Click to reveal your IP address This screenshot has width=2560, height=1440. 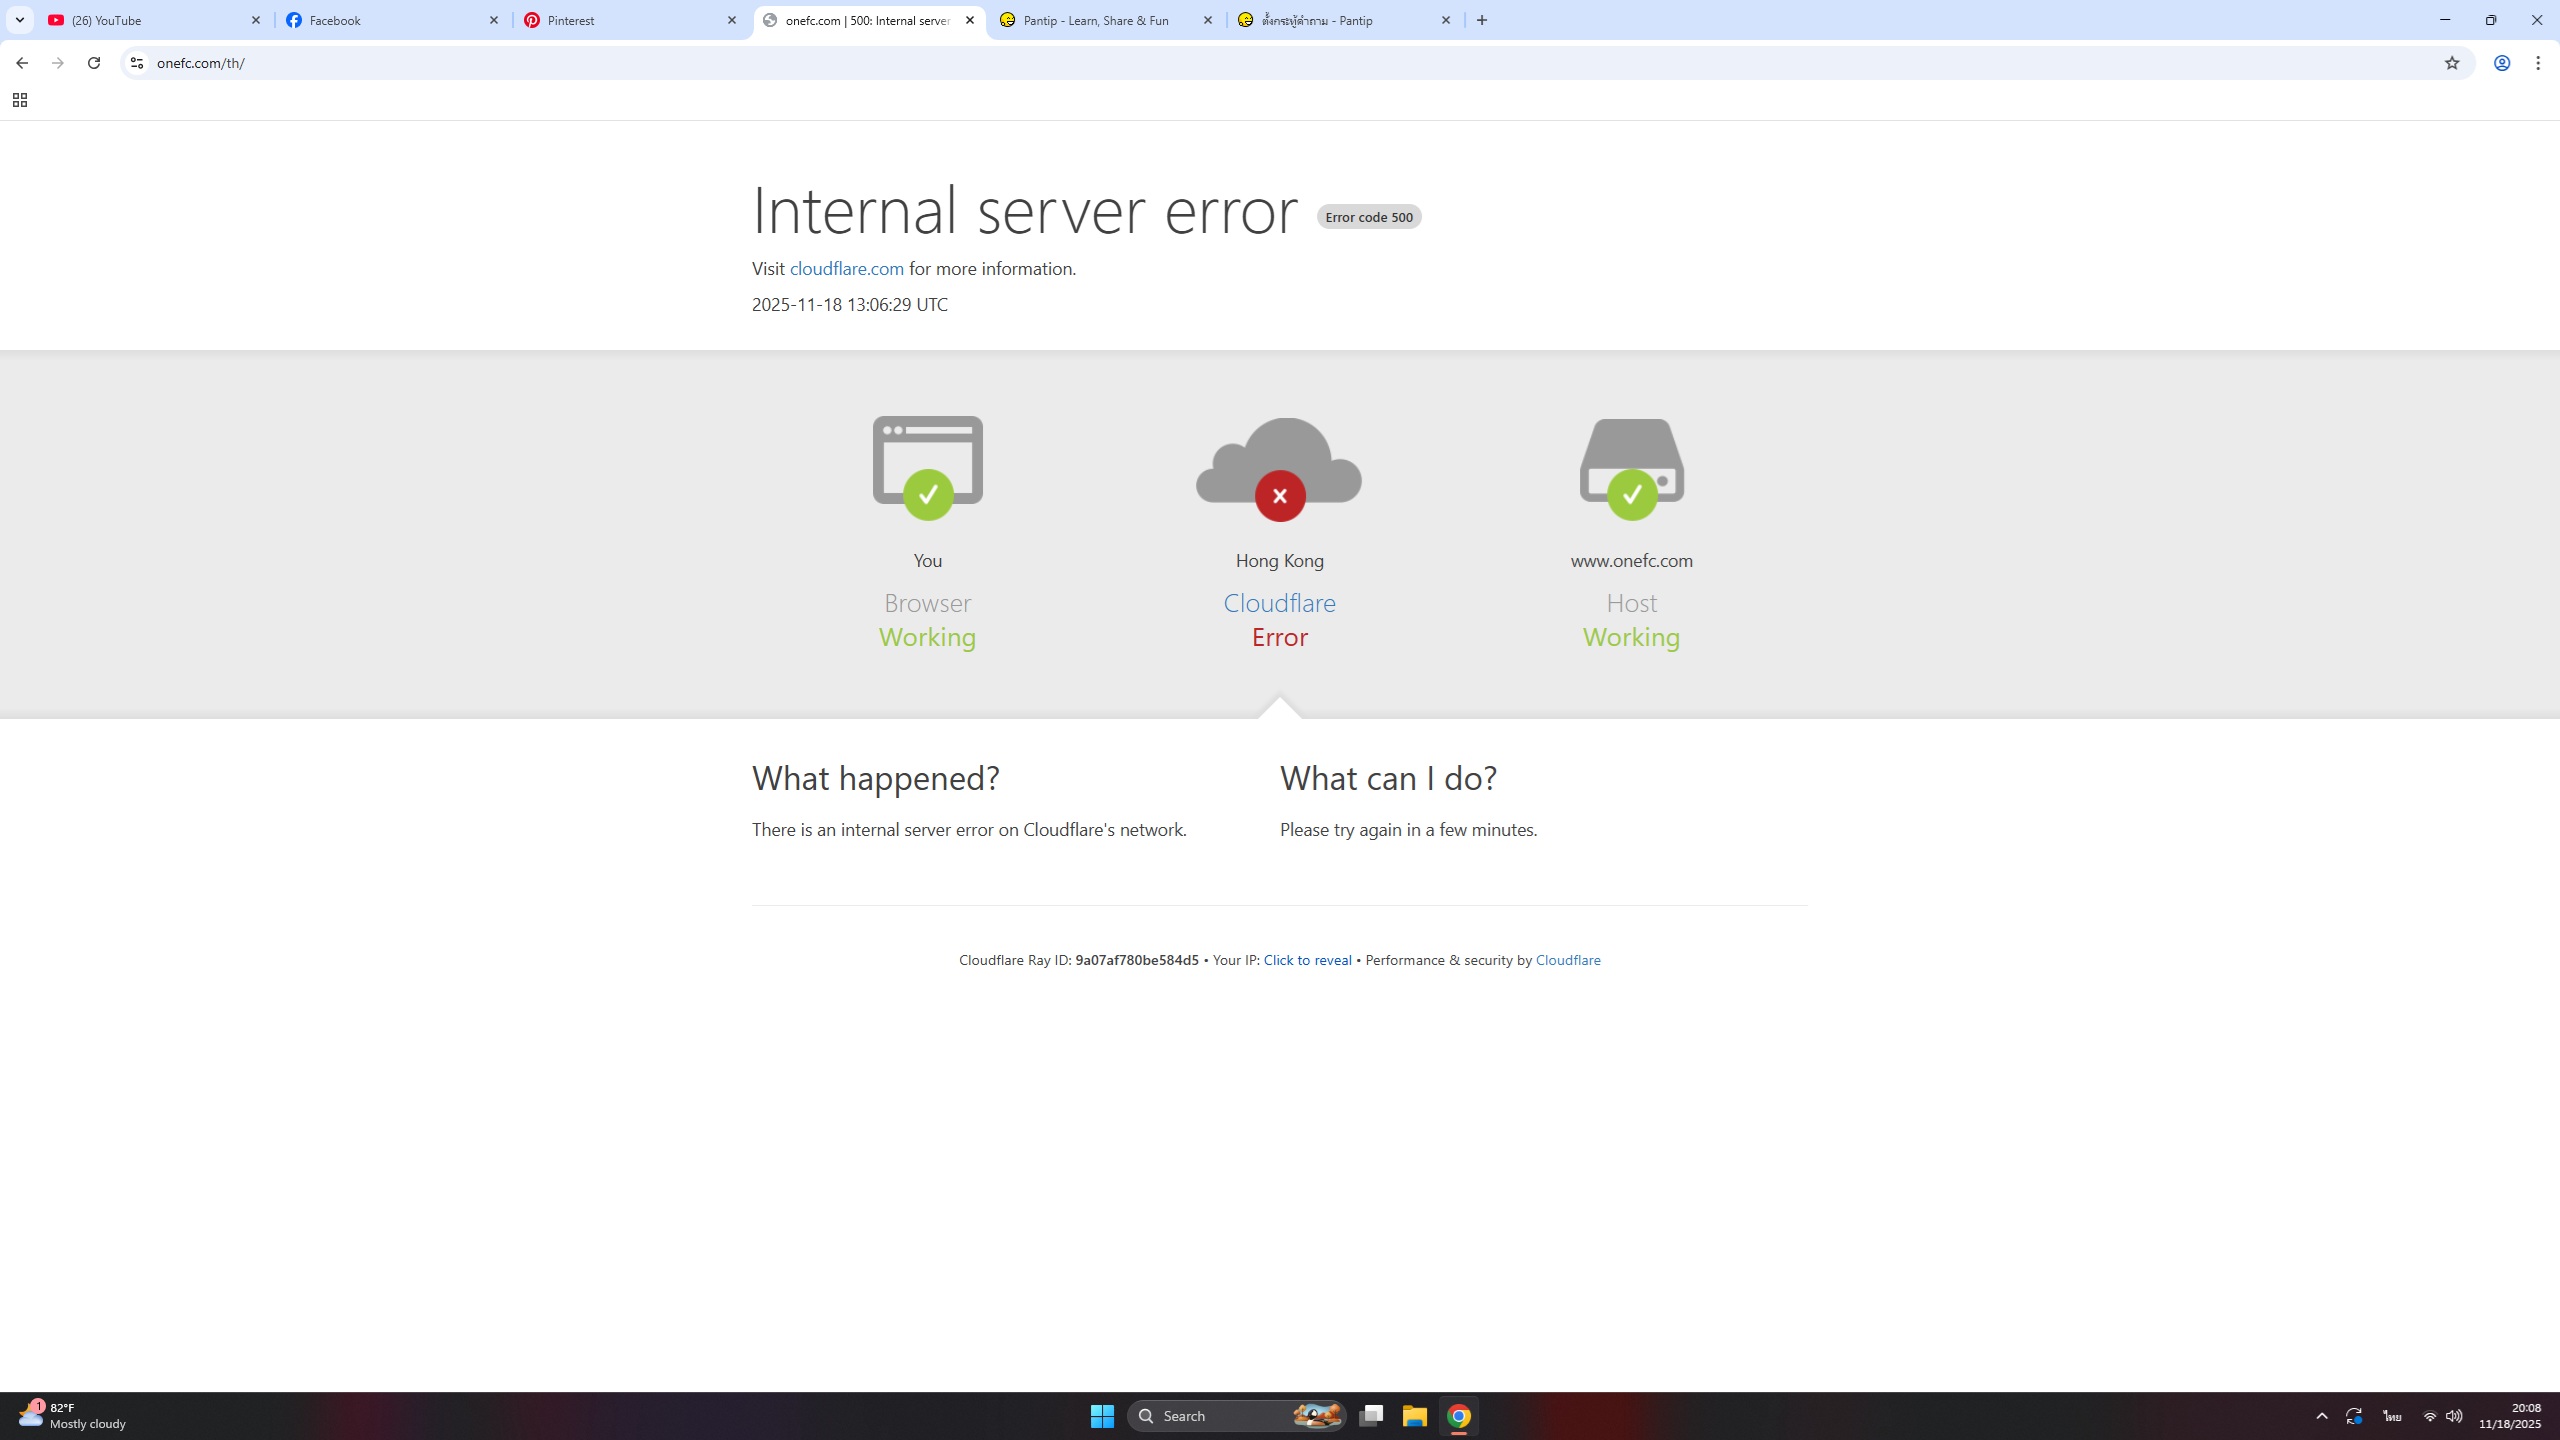1307,960
